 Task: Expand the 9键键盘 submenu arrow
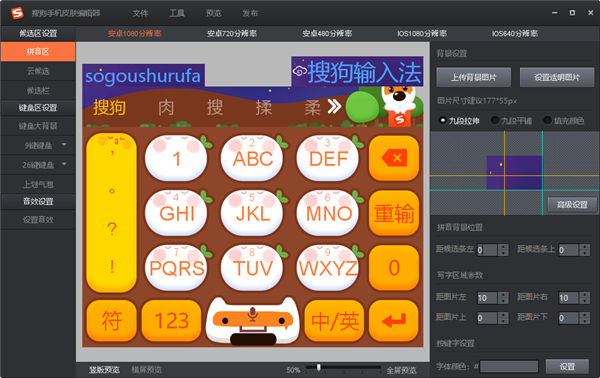click(64, 145)
